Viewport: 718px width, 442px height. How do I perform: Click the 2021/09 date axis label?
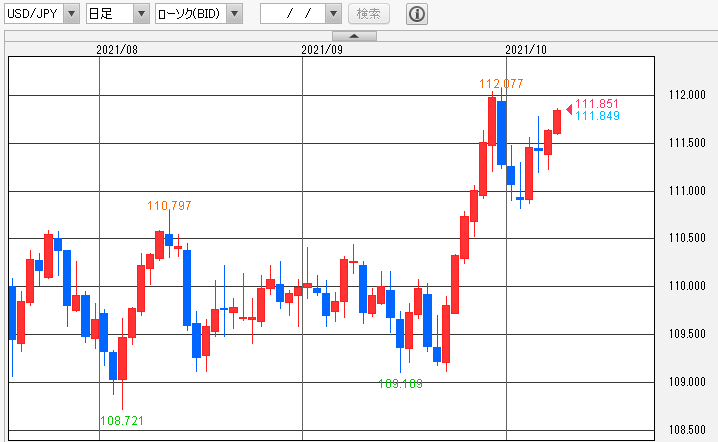(322, 50)
